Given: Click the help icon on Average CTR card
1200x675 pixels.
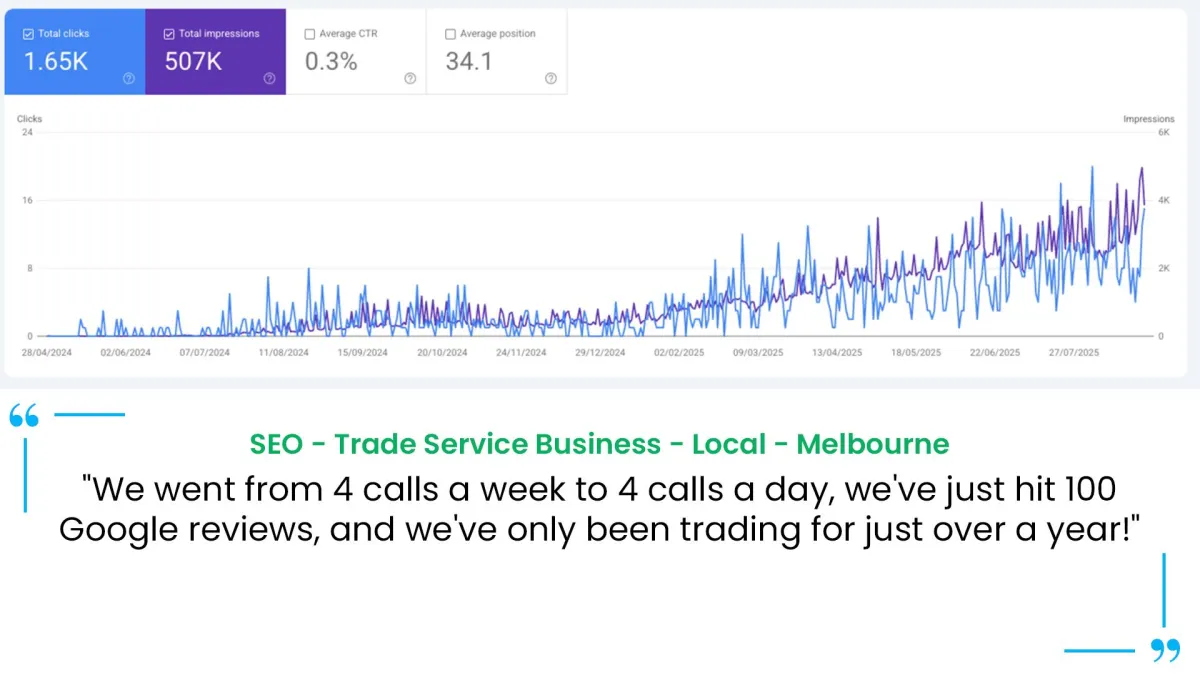Looking at the screenshot, I should point(410,79).
